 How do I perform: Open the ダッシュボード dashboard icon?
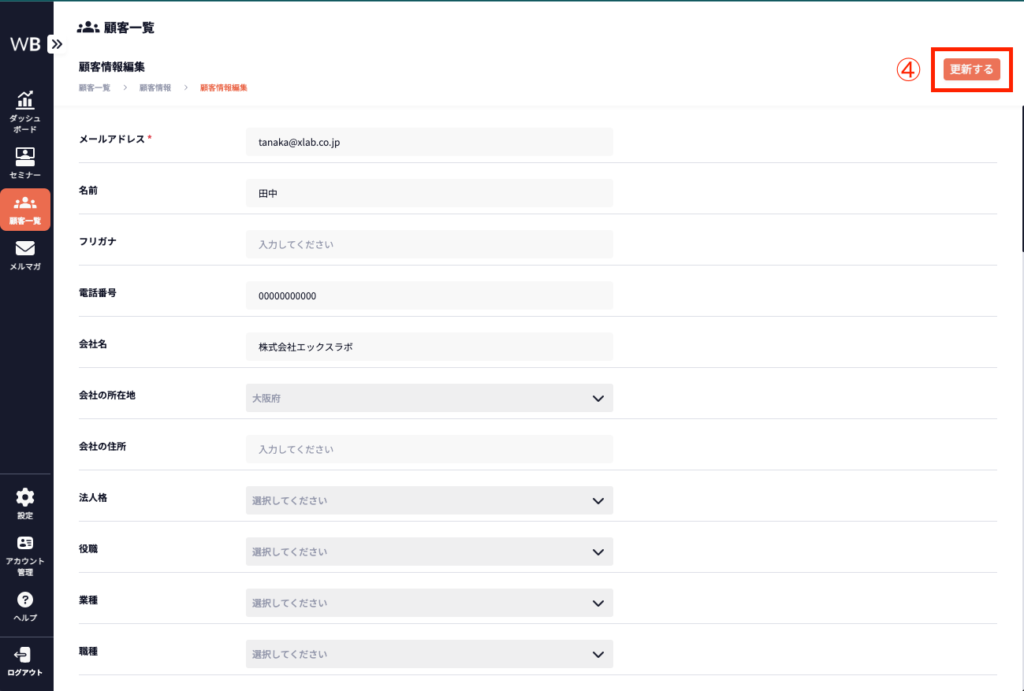pos(25,101)
